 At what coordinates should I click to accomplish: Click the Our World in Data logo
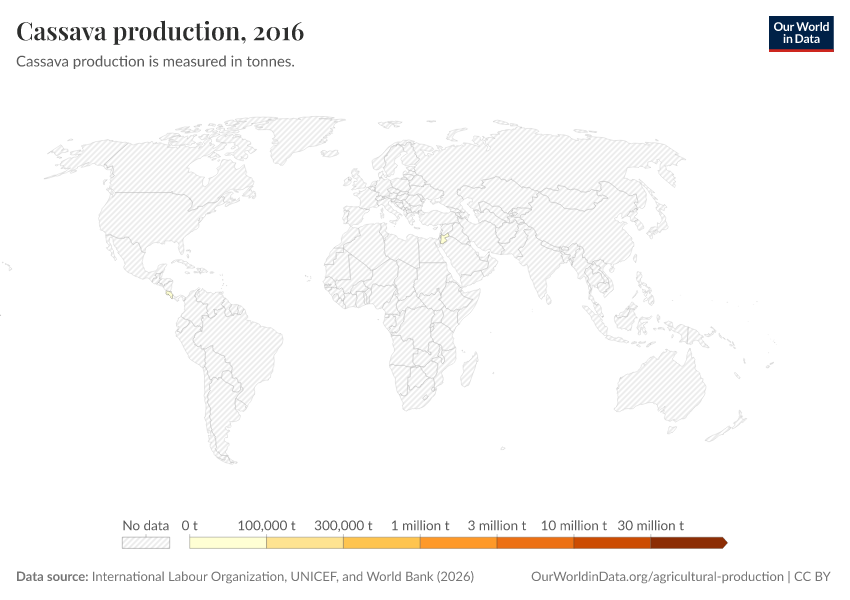pos(800,32)
